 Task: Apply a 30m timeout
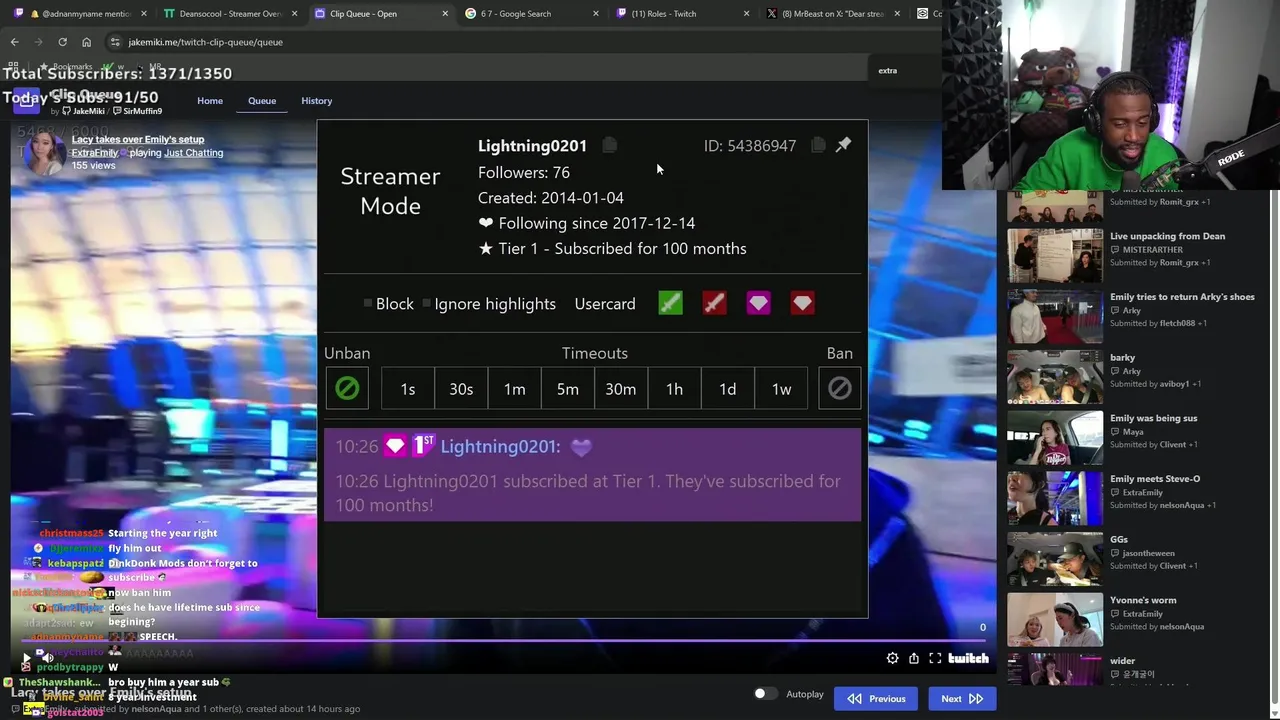[x=621, y=389]
